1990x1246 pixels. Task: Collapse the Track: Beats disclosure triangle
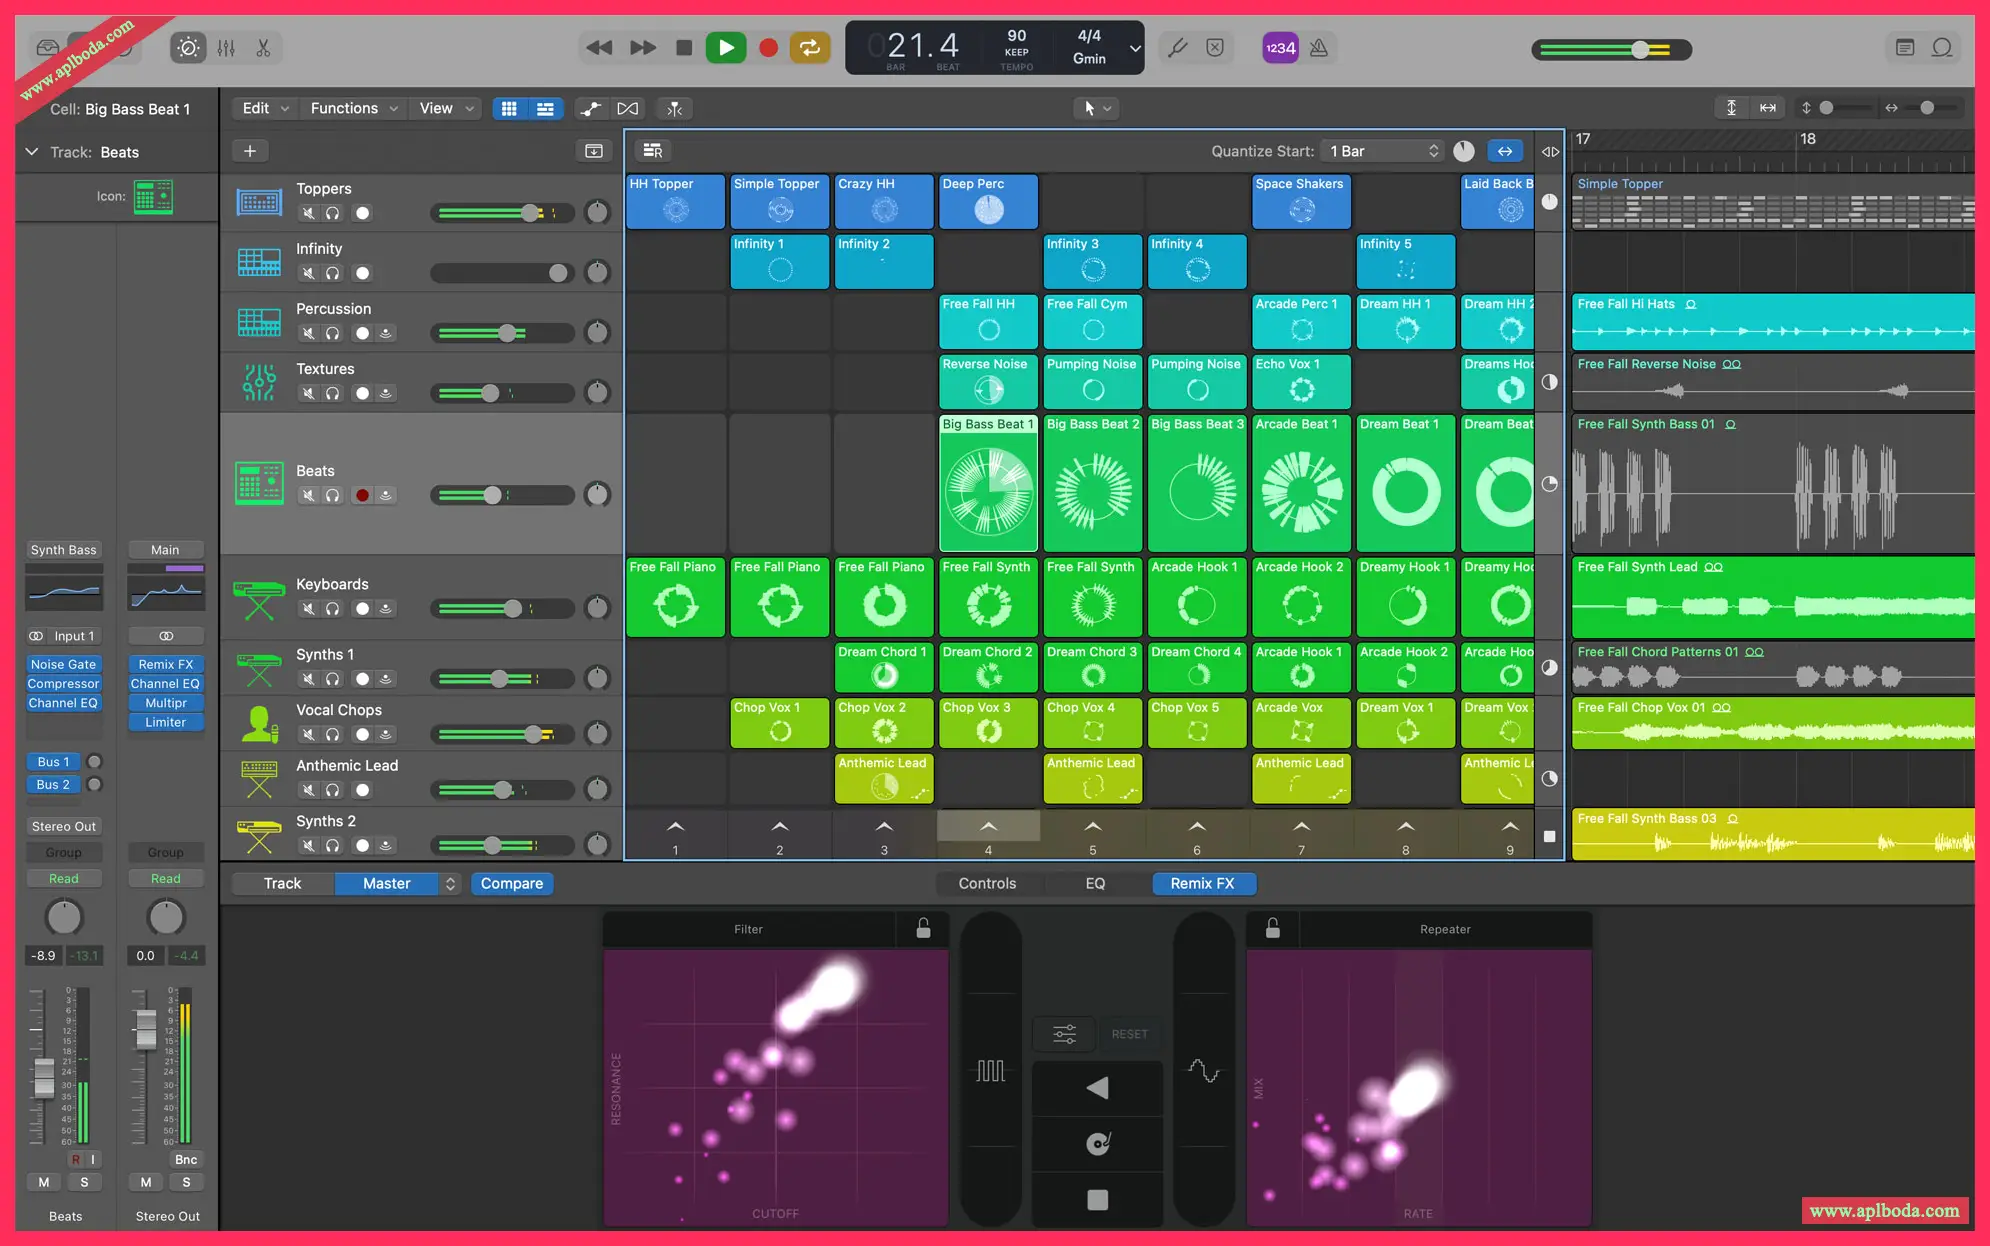tap(32, 152)
